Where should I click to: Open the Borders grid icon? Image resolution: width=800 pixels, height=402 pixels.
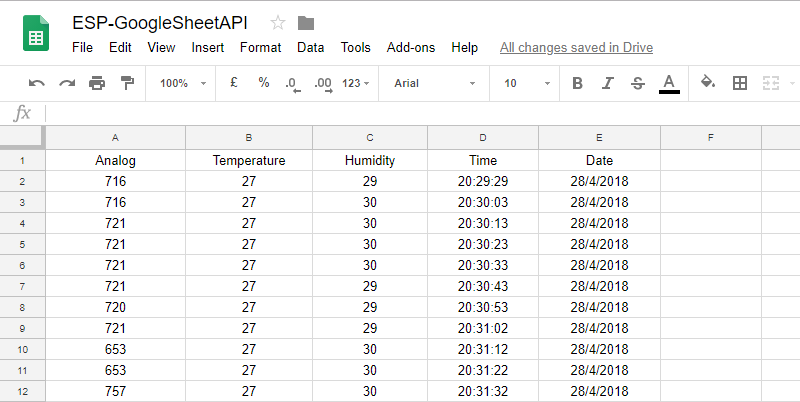tap(740, 83)
